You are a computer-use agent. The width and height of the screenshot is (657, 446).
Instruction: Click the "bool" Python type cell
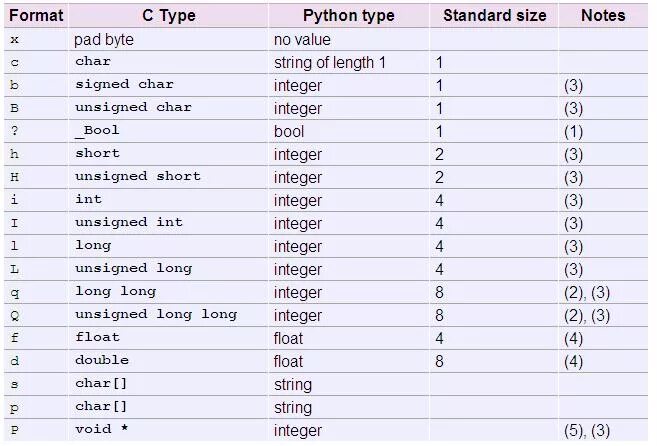pyautogui.click(x=289, y=132)
